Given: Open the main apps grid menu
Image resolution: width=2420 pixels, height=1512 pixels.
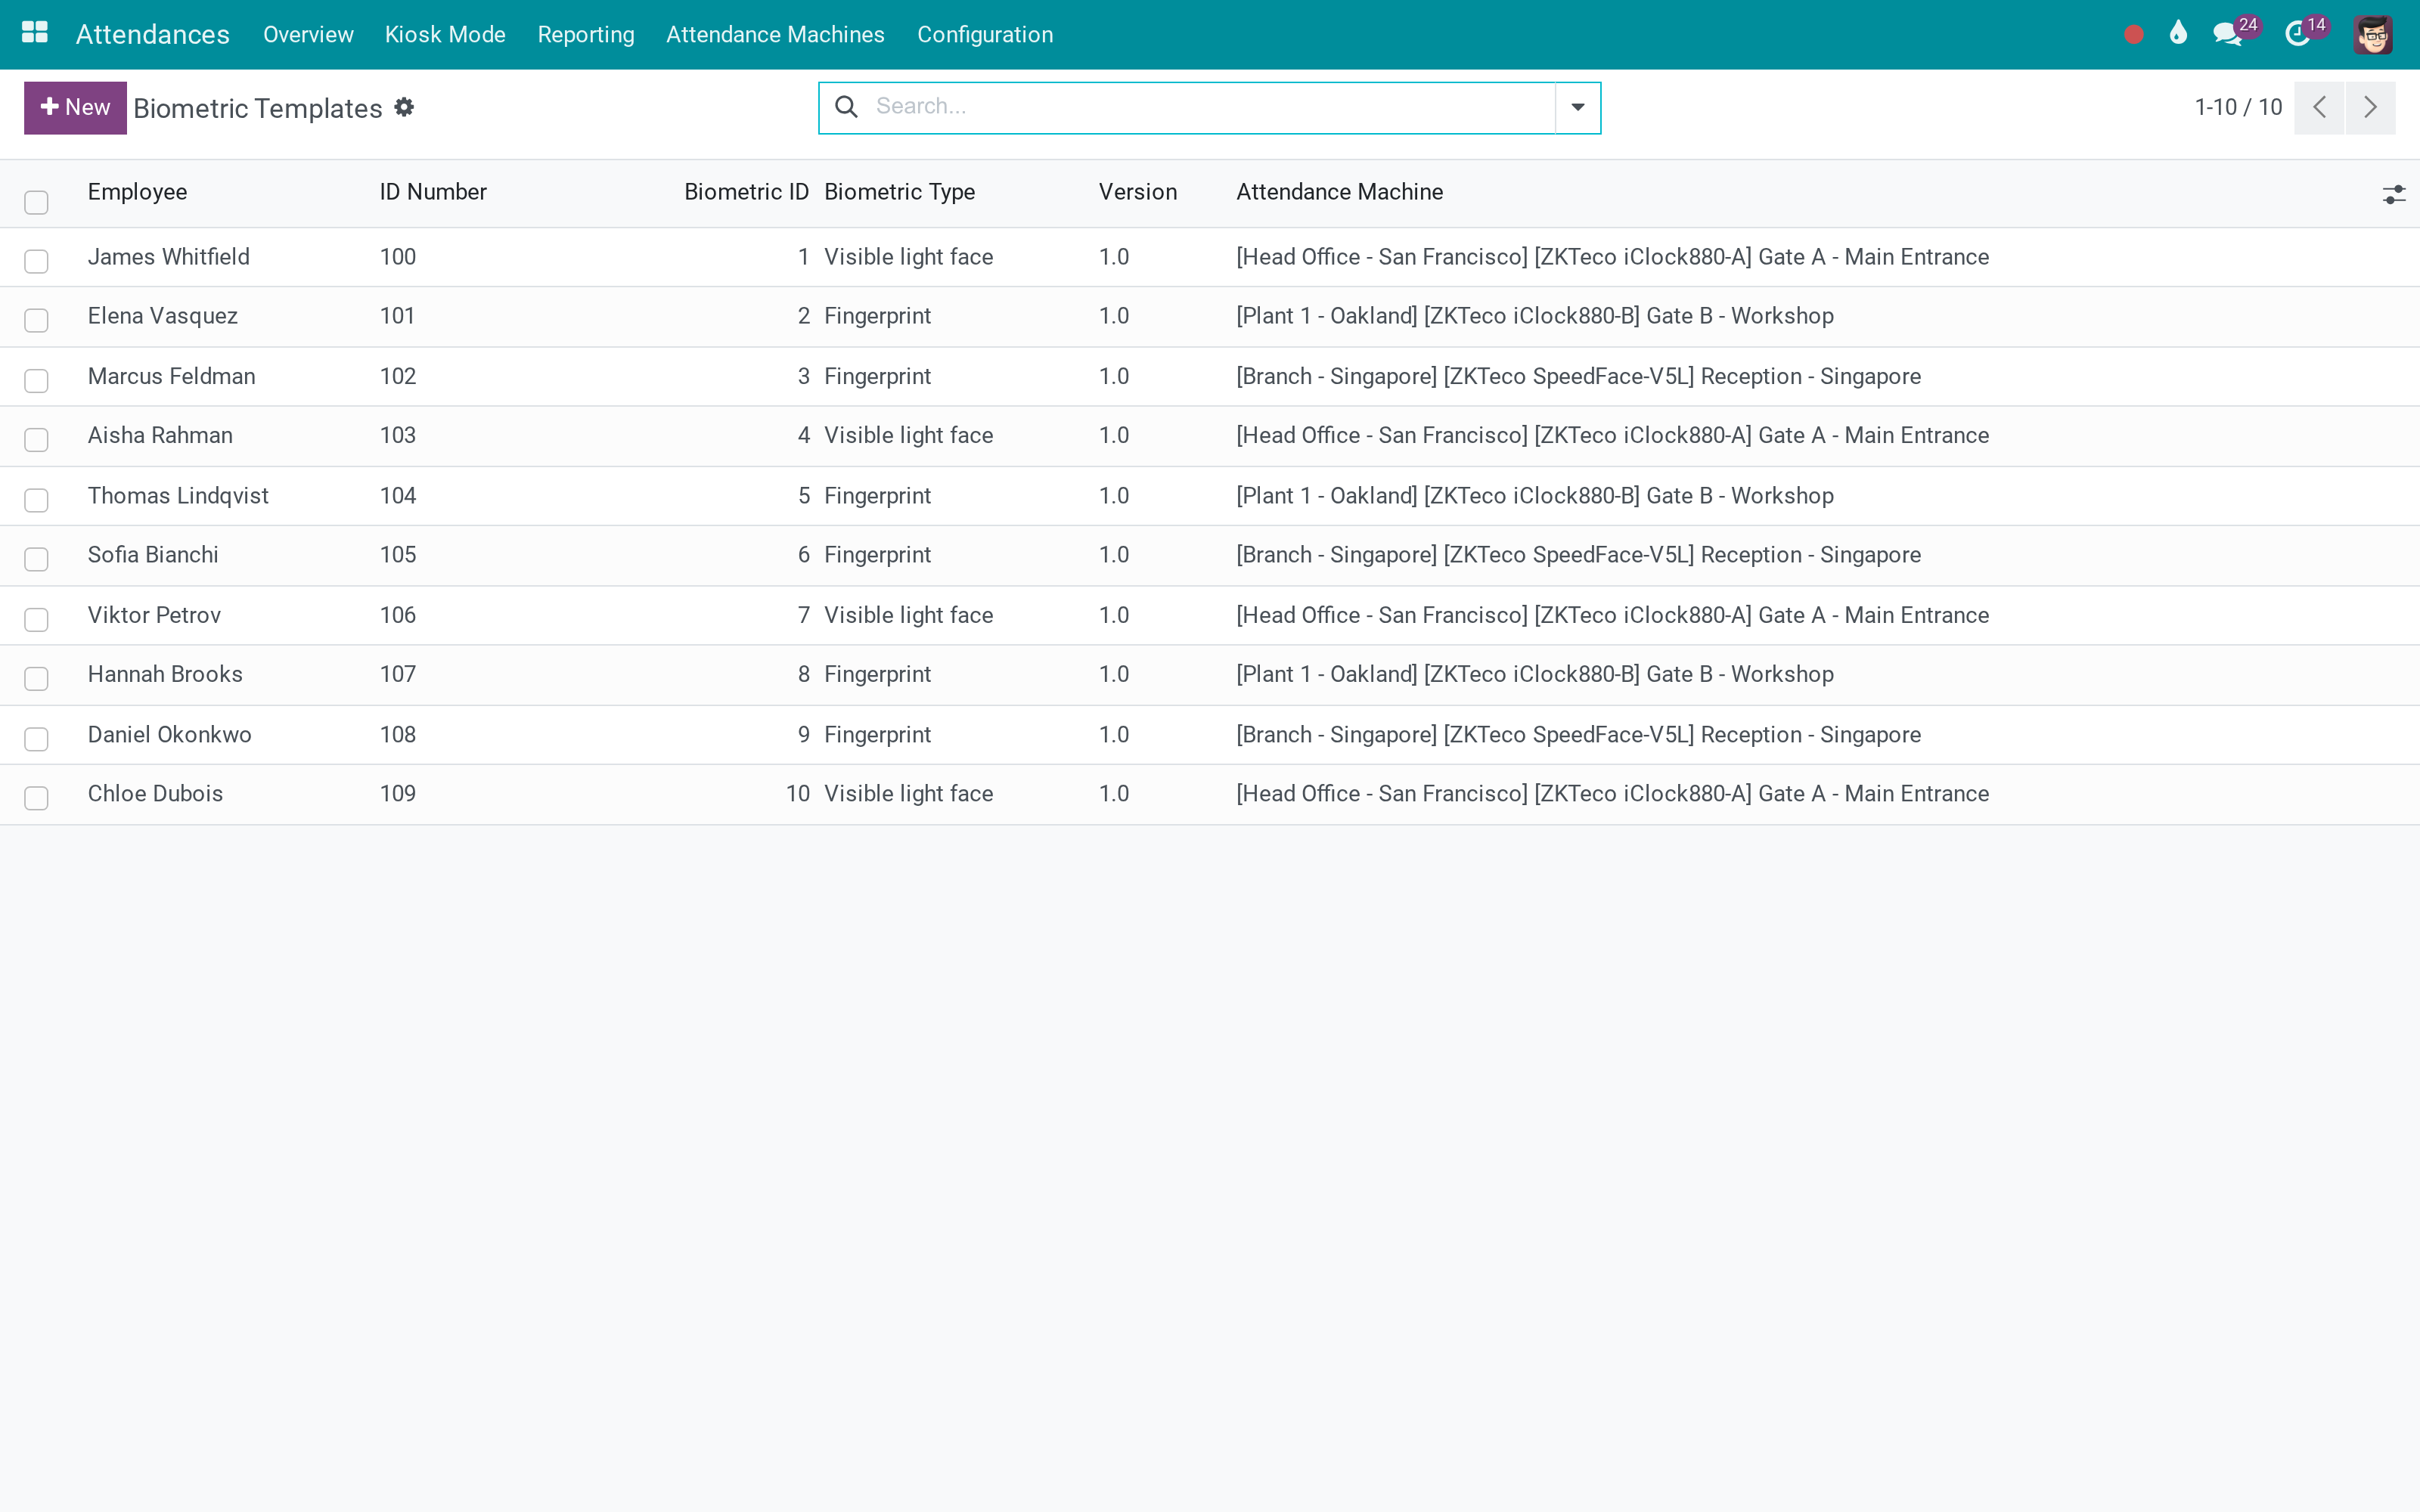Looking at the screenshot, I should point(35,33).
